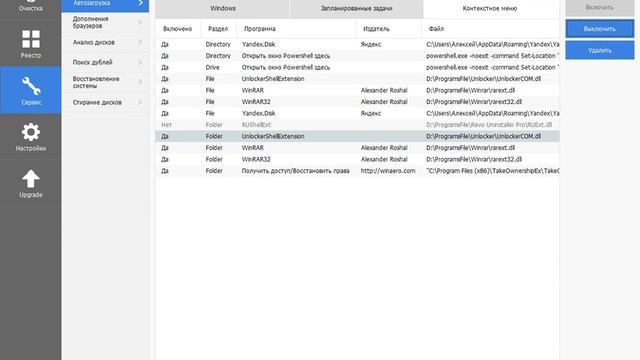The image size is (640, 360).
Task: Click the Включить button
Action: pyautogui.click(x=600, y=7)
